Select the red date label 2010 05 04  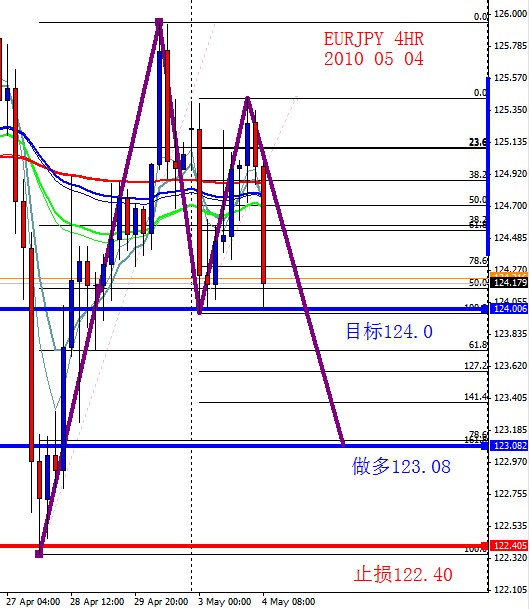[374, 59]
